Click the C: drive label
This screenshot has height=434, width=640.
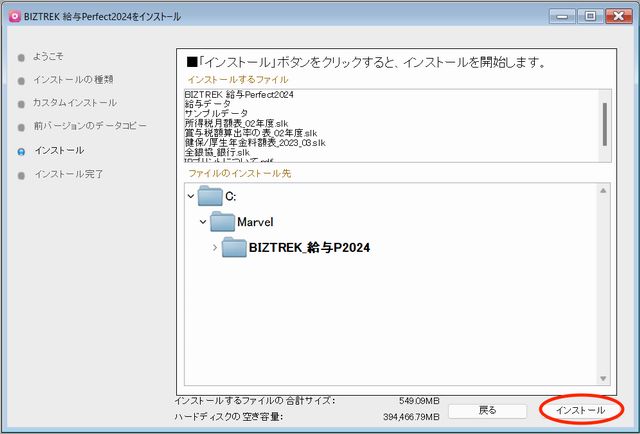(231, 197)
